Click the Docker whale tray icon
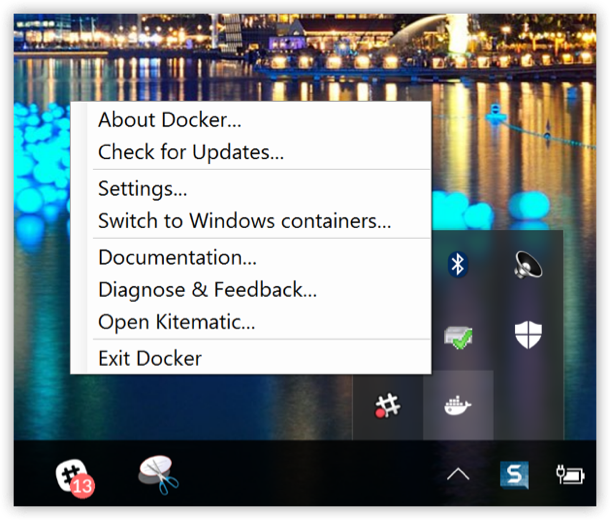 (x=458, y=406)
